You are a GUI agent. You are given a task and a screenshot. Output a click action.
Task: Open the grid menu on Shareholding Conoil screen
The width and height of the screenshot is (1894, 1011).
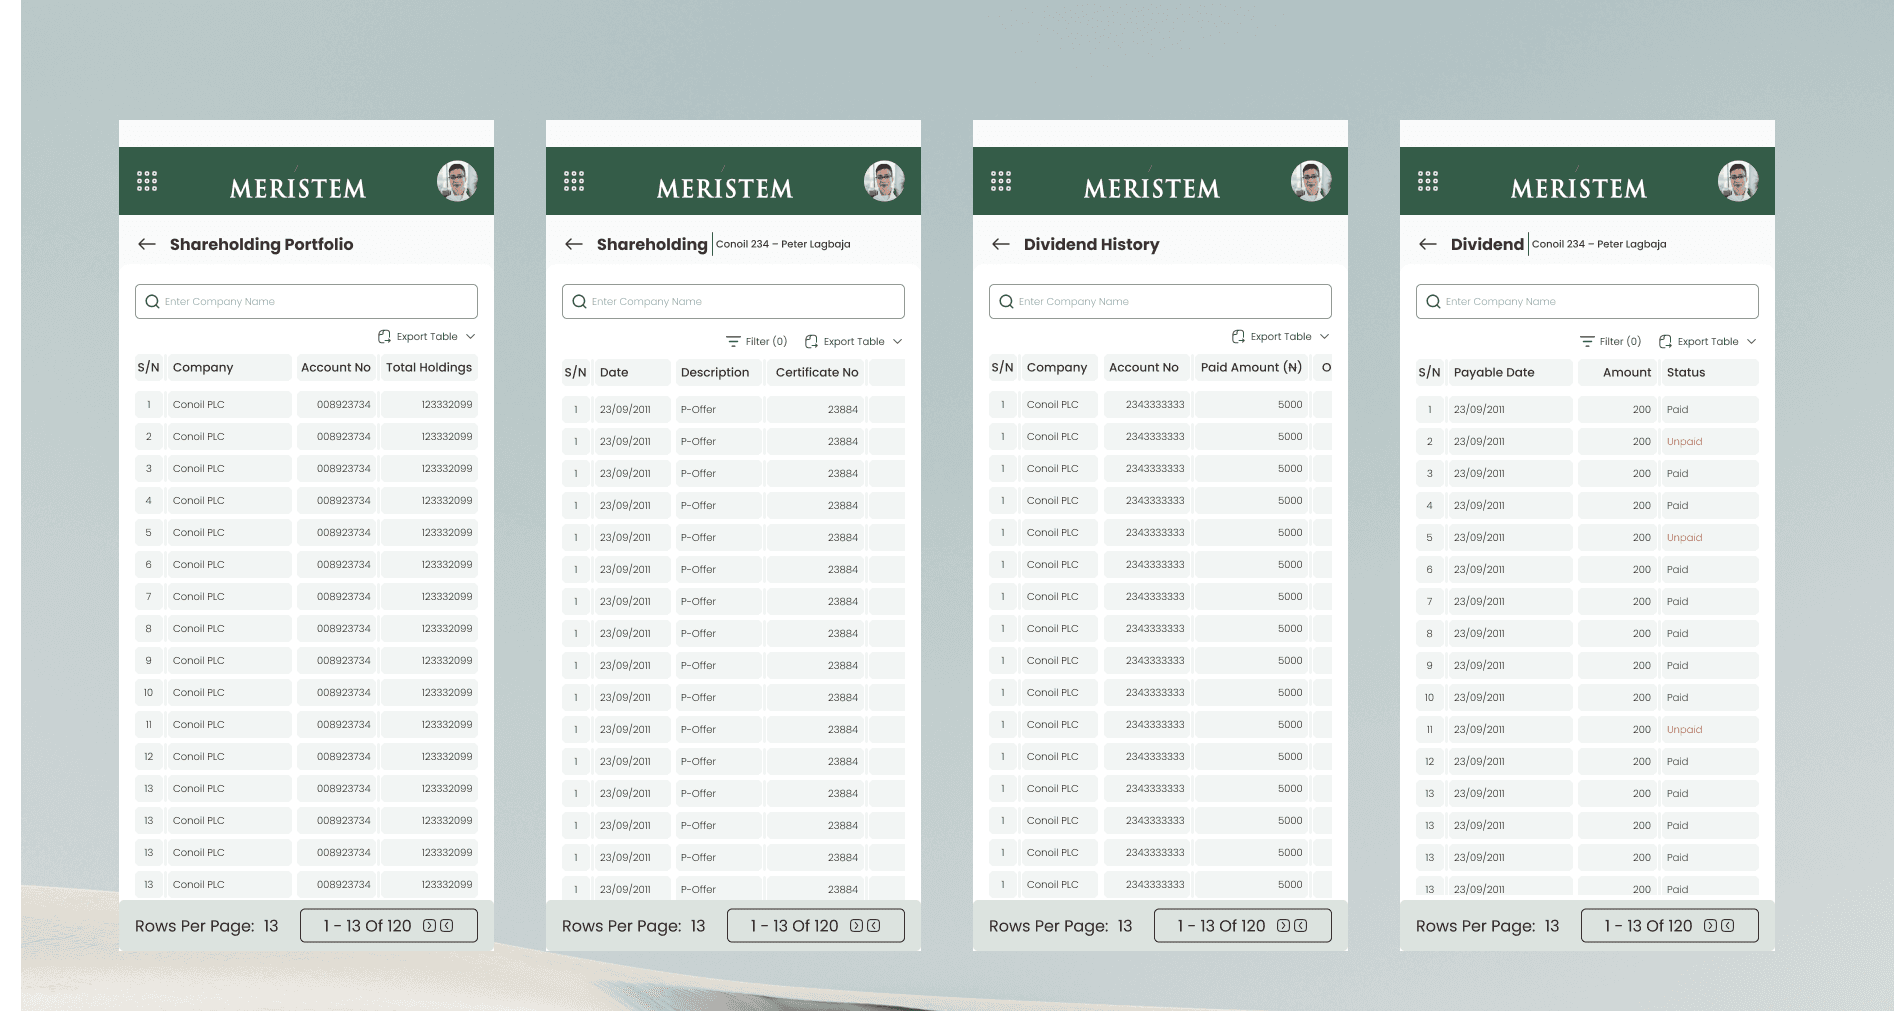(574, 181)
